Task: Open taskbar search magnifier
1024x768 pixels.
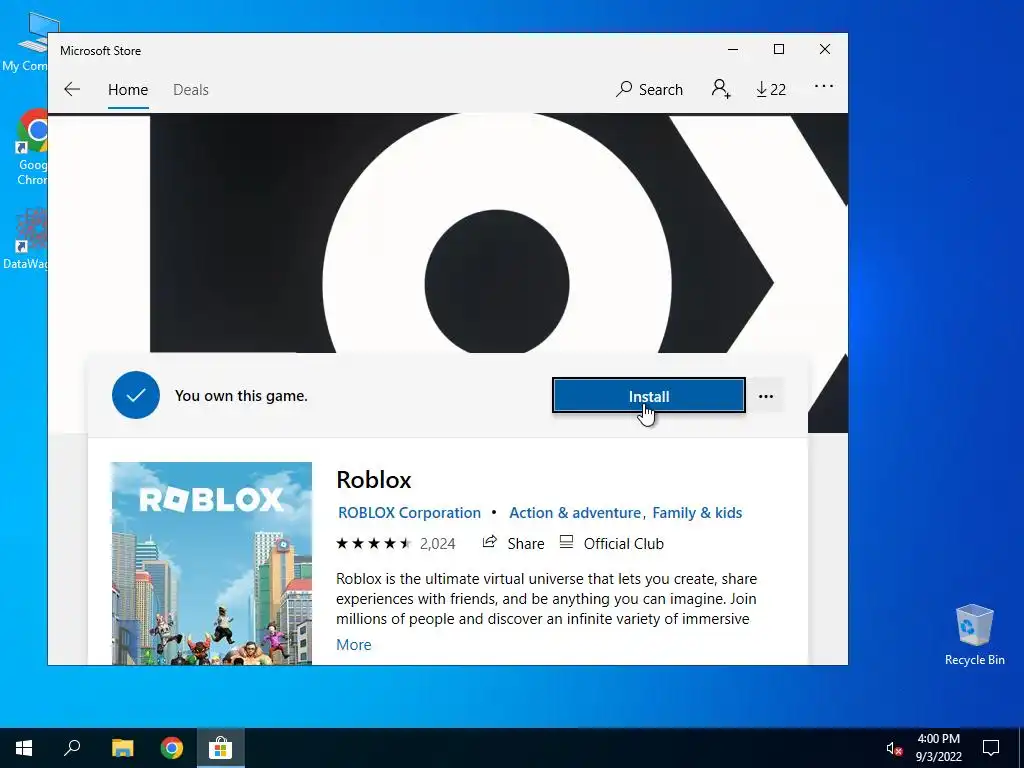Action: [72, 748]
